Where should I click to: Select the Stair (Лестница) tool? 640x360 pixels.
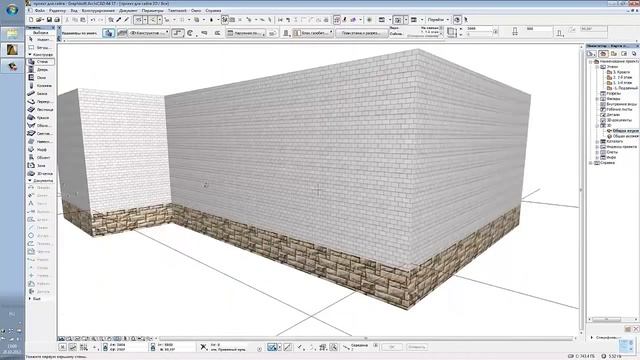[x=40, y=109]
